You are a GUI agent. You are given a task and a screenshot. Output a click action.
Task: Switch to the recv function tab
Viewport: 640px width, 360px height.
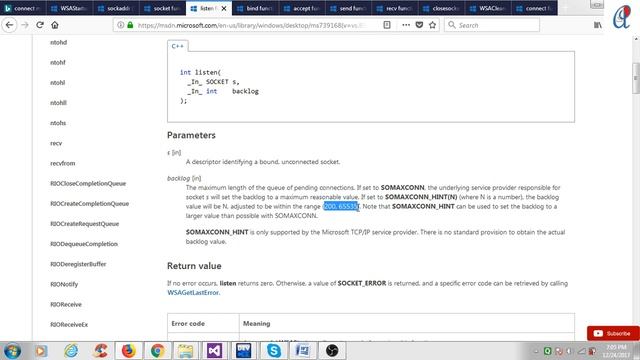(395, 8)
